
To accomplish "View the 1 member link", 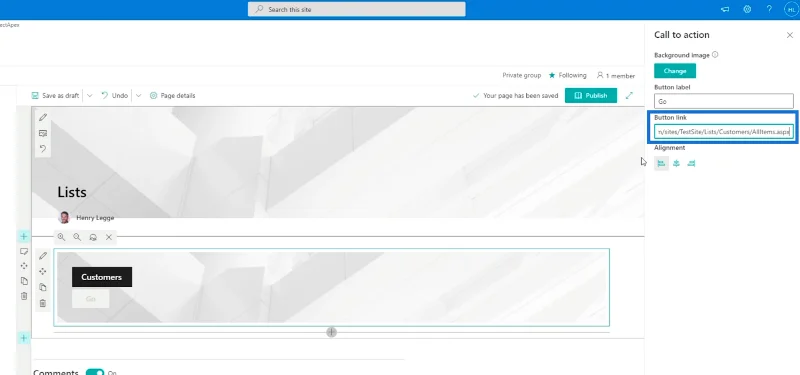I will [x=615, y=76].
